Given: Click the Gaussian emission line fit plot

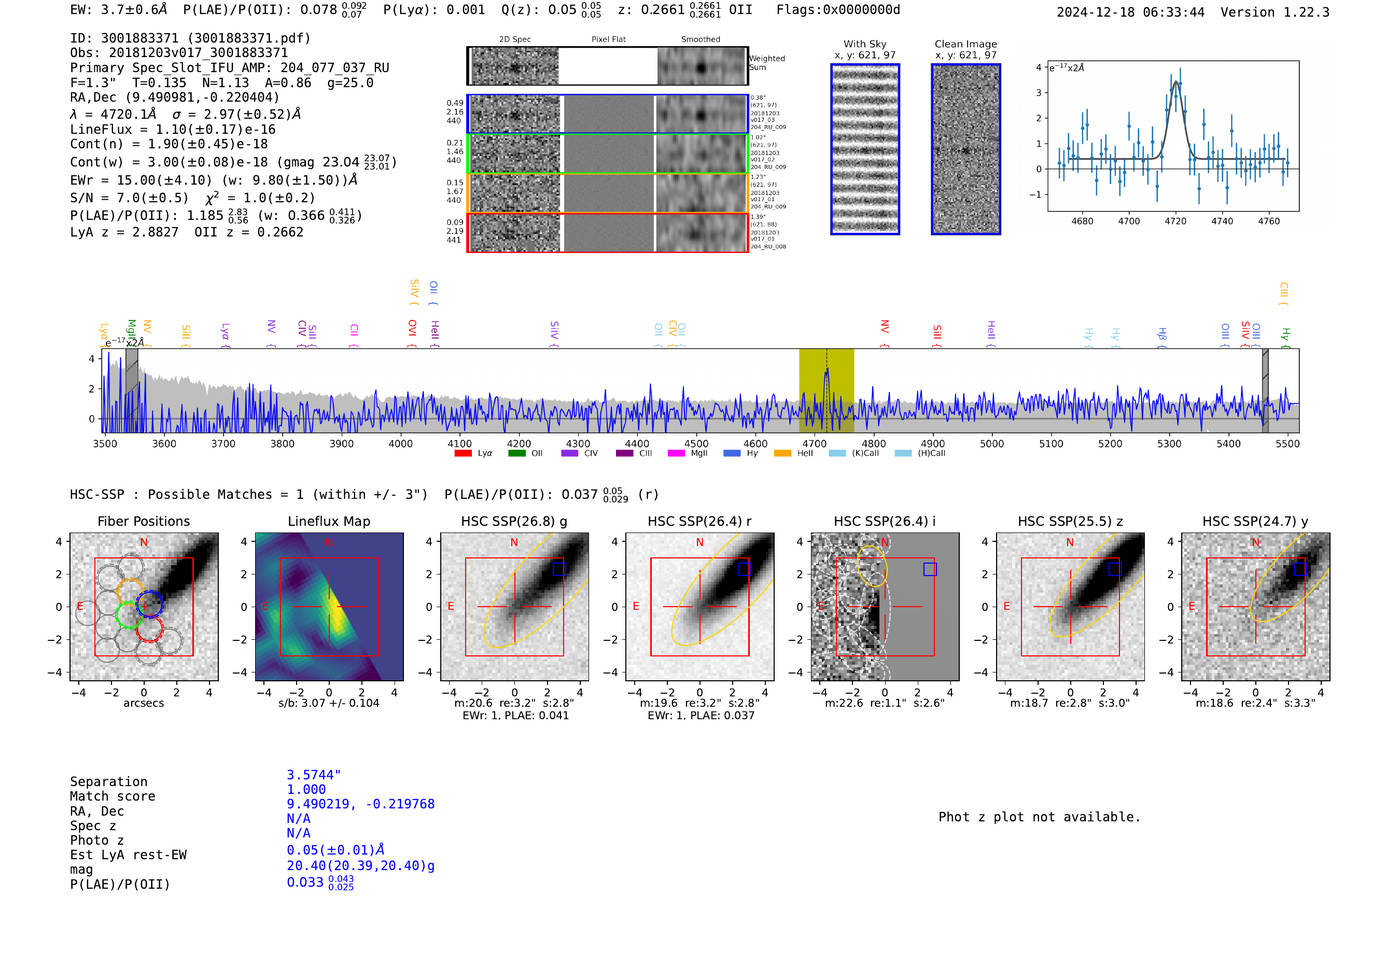Looking at the screenshot, I should 1173,136.
